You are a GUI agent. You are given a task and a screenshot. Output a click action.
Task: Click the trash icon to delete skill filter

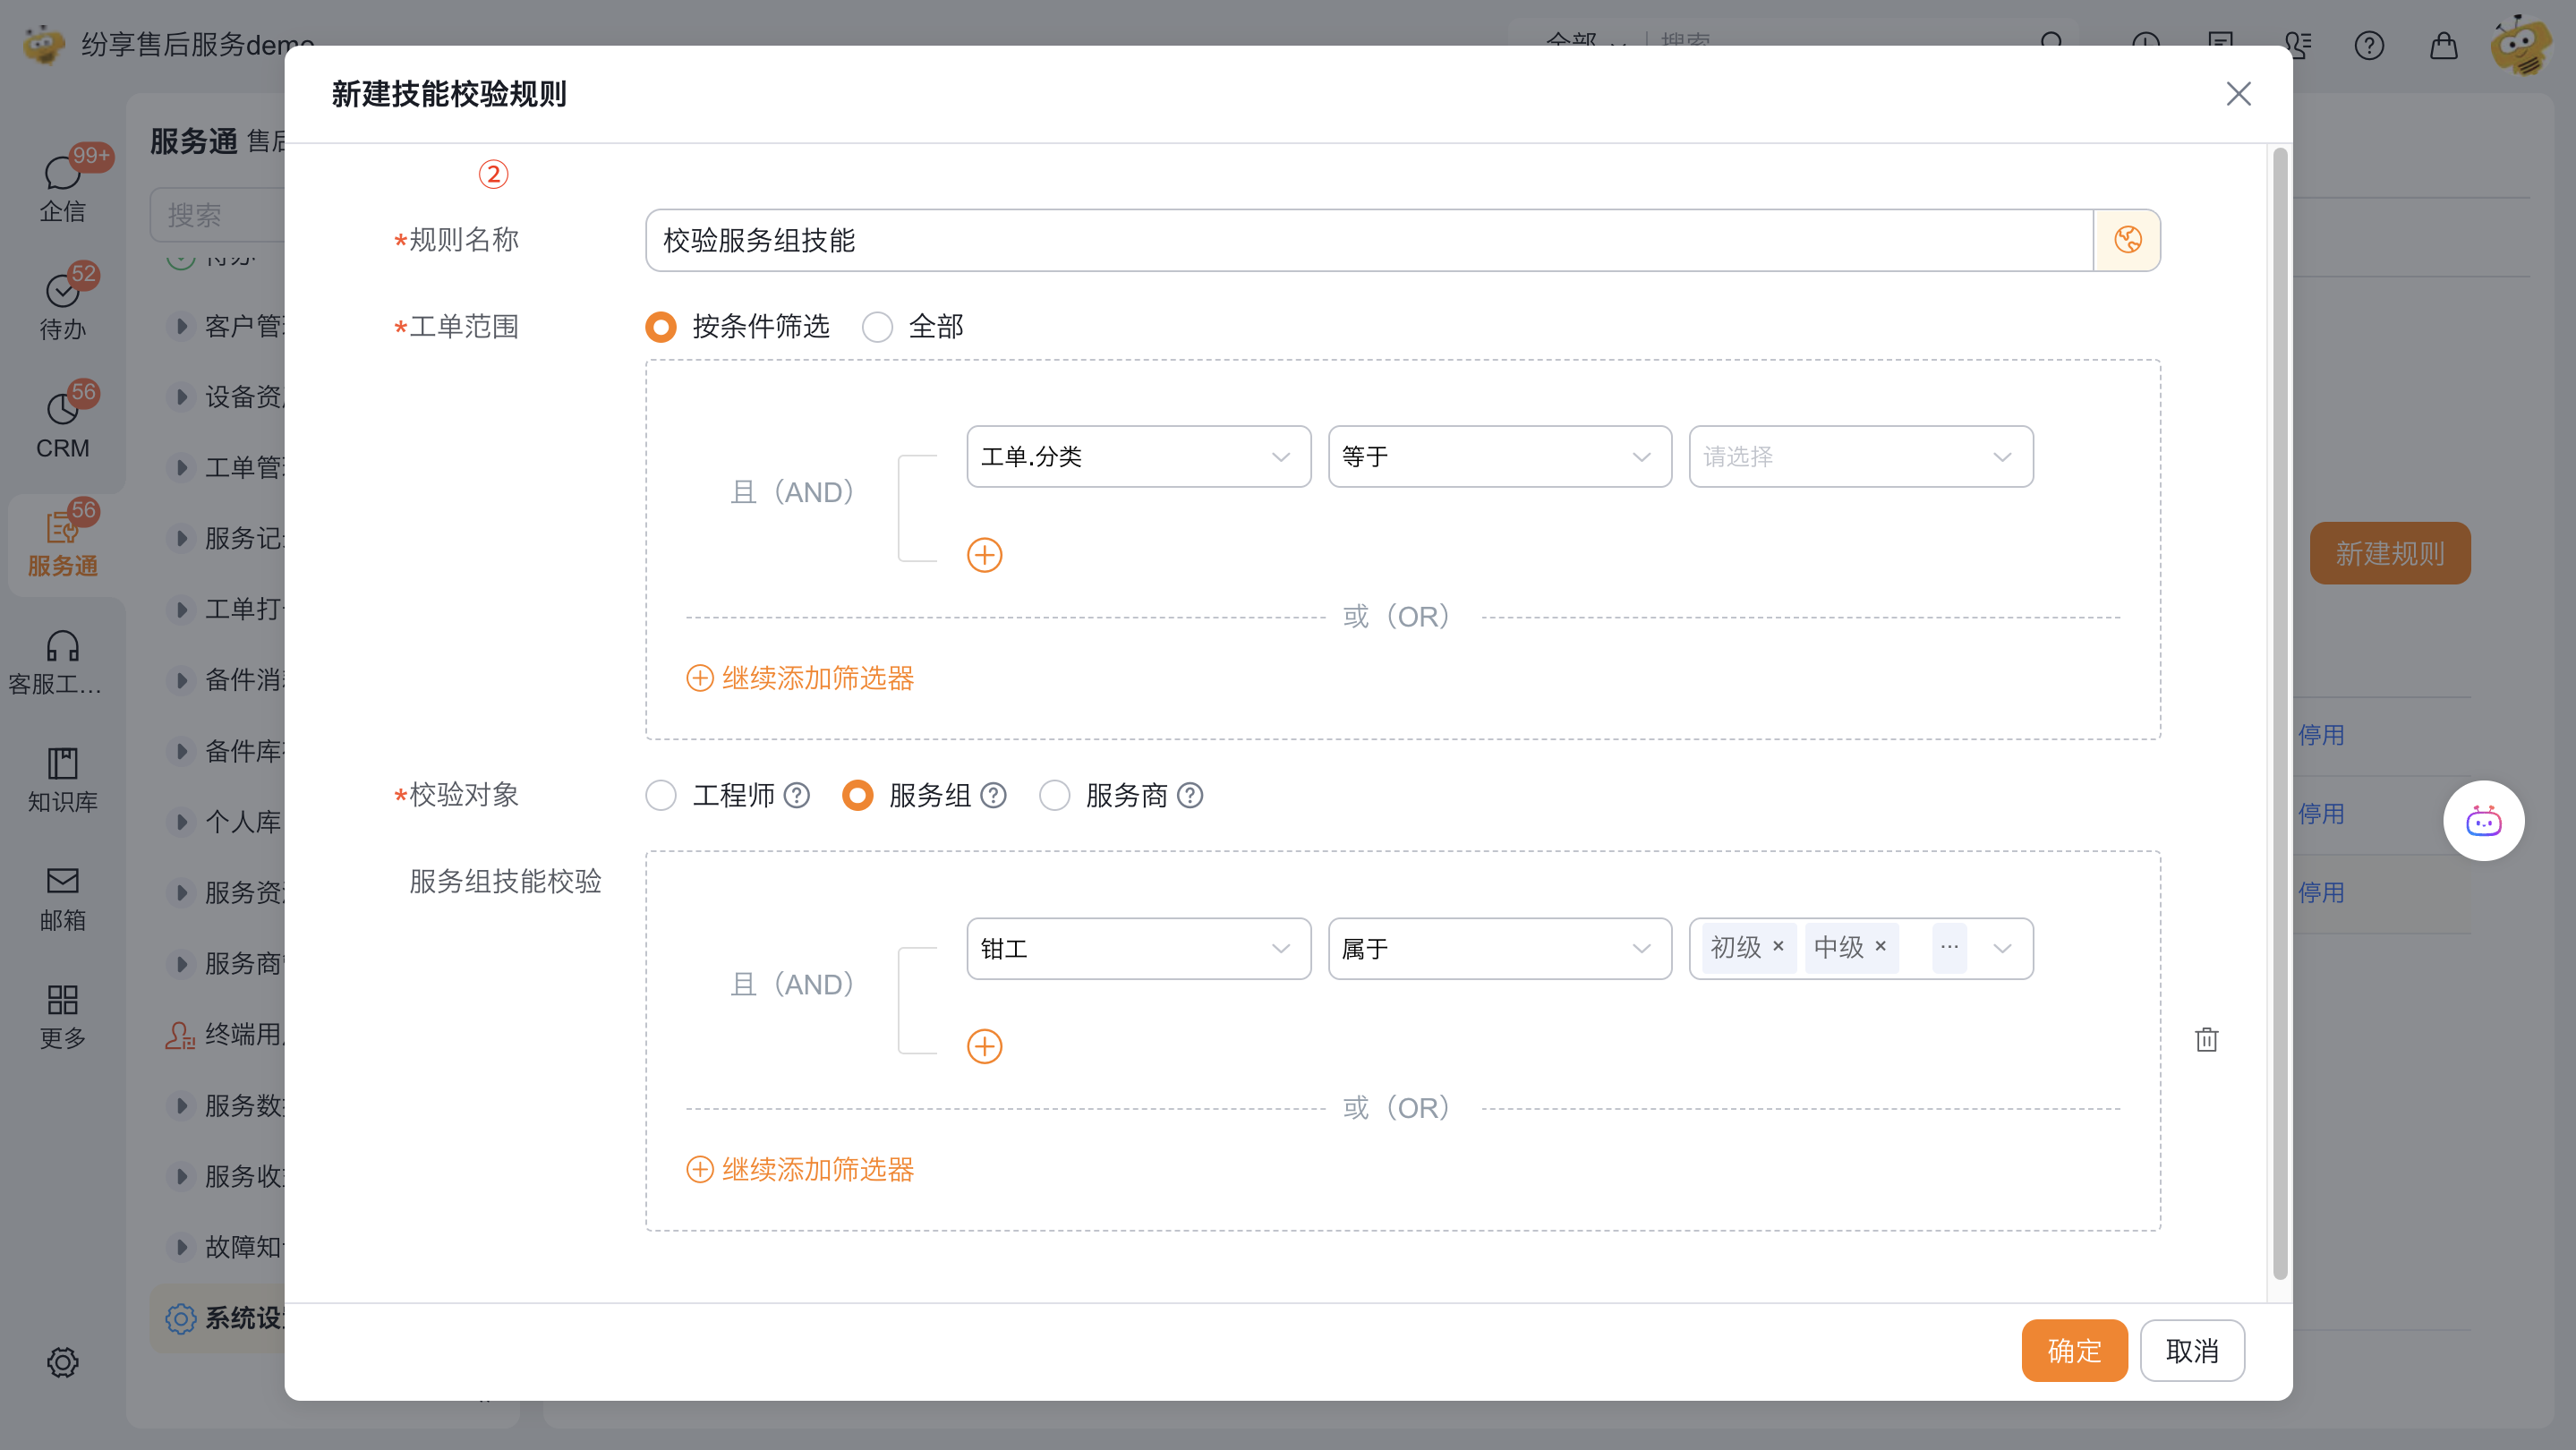(x=2206, y=1040)
